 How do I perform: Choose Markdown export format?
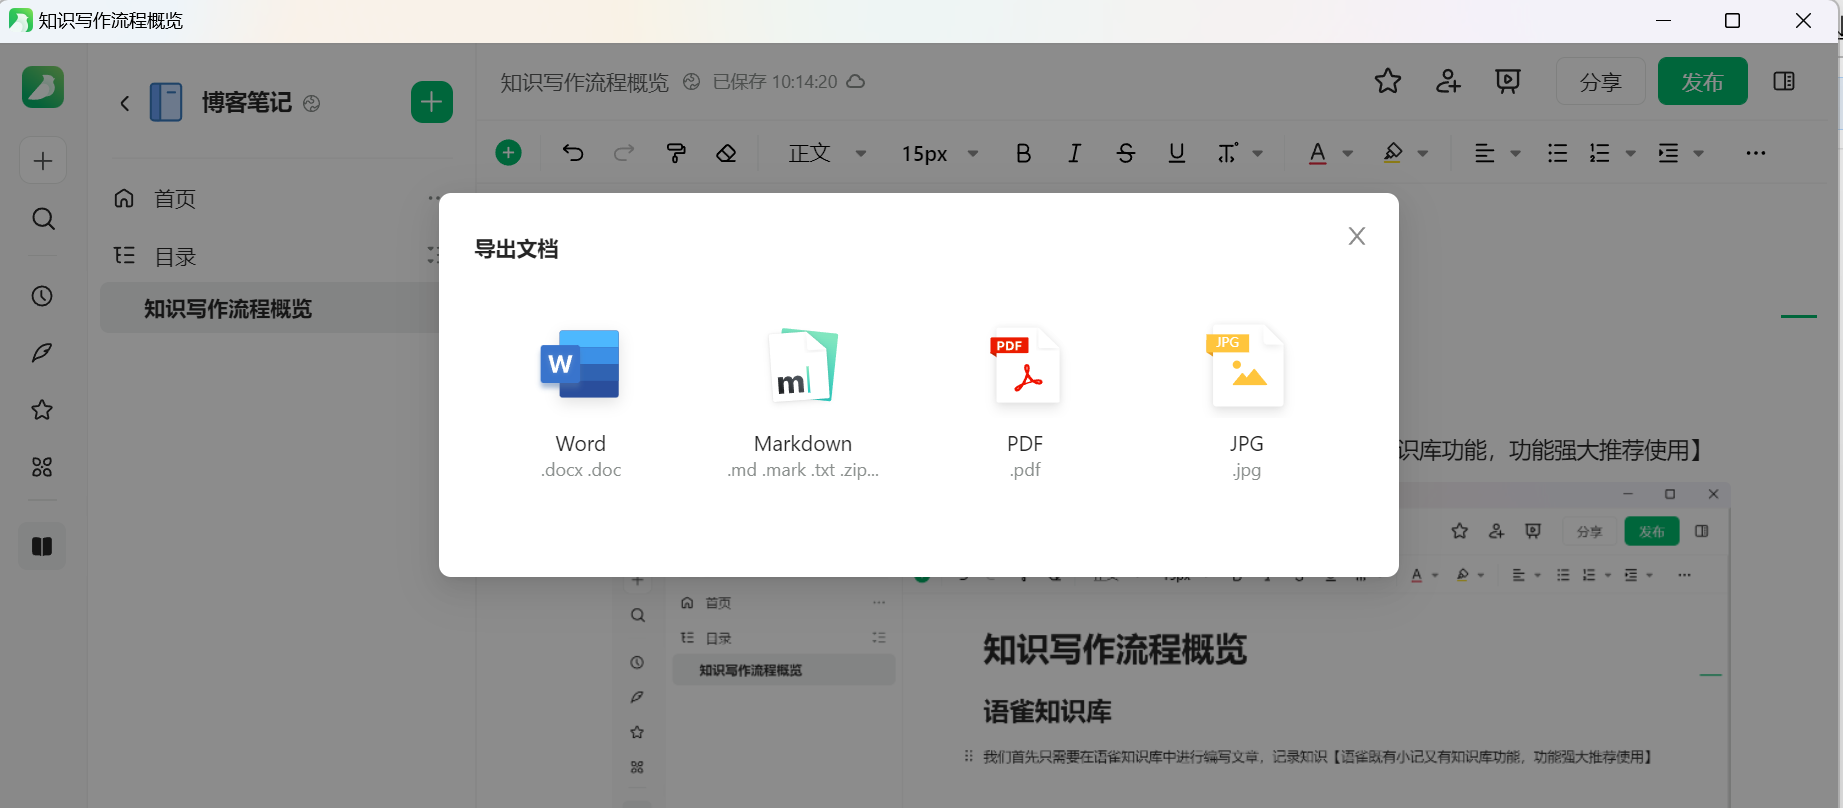tap(802, 400)
